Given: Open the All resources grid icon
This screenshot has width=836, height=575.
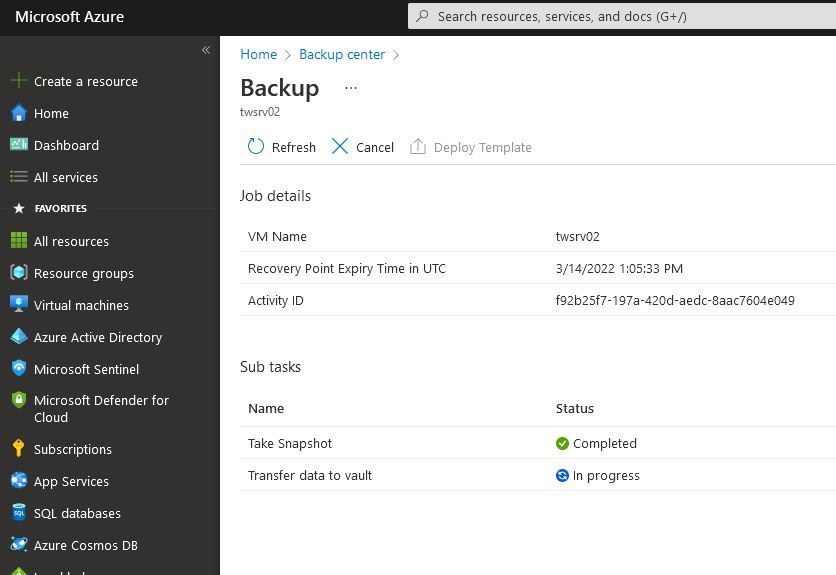Looking at the screenshot, I should [19, 241].
